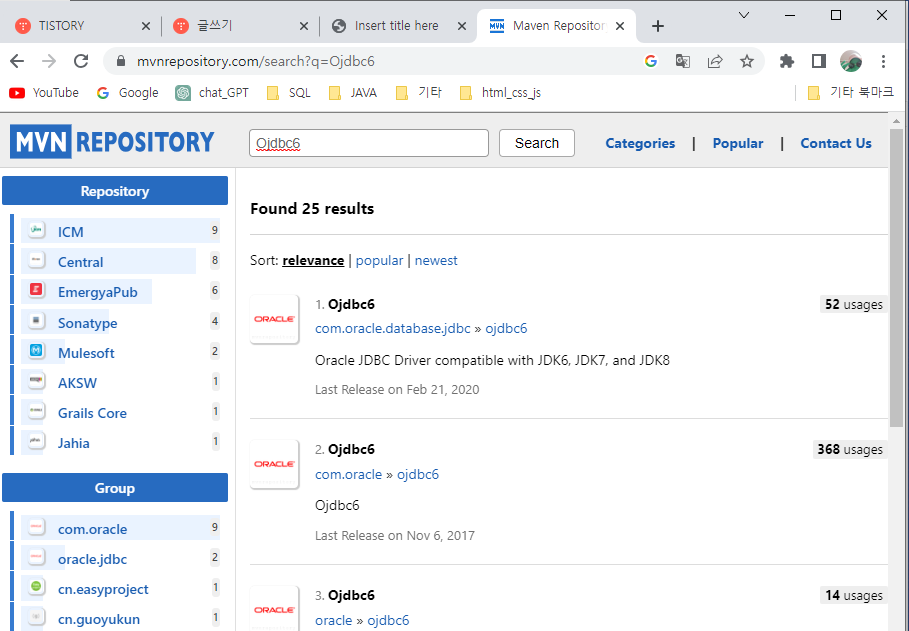Close the TISTORY tab
909x631 pixels.
click(x=146, y=26)
